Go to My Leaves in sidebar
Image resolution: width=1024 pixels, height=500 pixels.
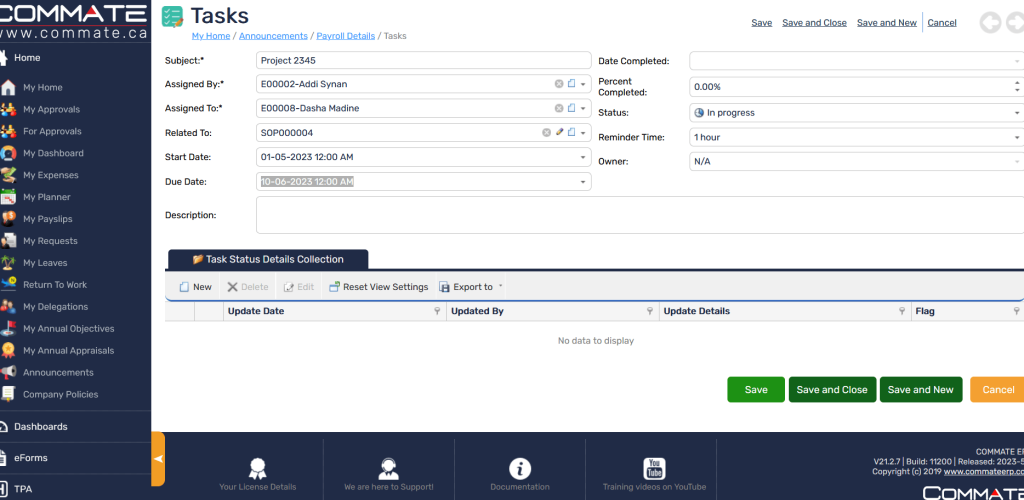(45, 263)
